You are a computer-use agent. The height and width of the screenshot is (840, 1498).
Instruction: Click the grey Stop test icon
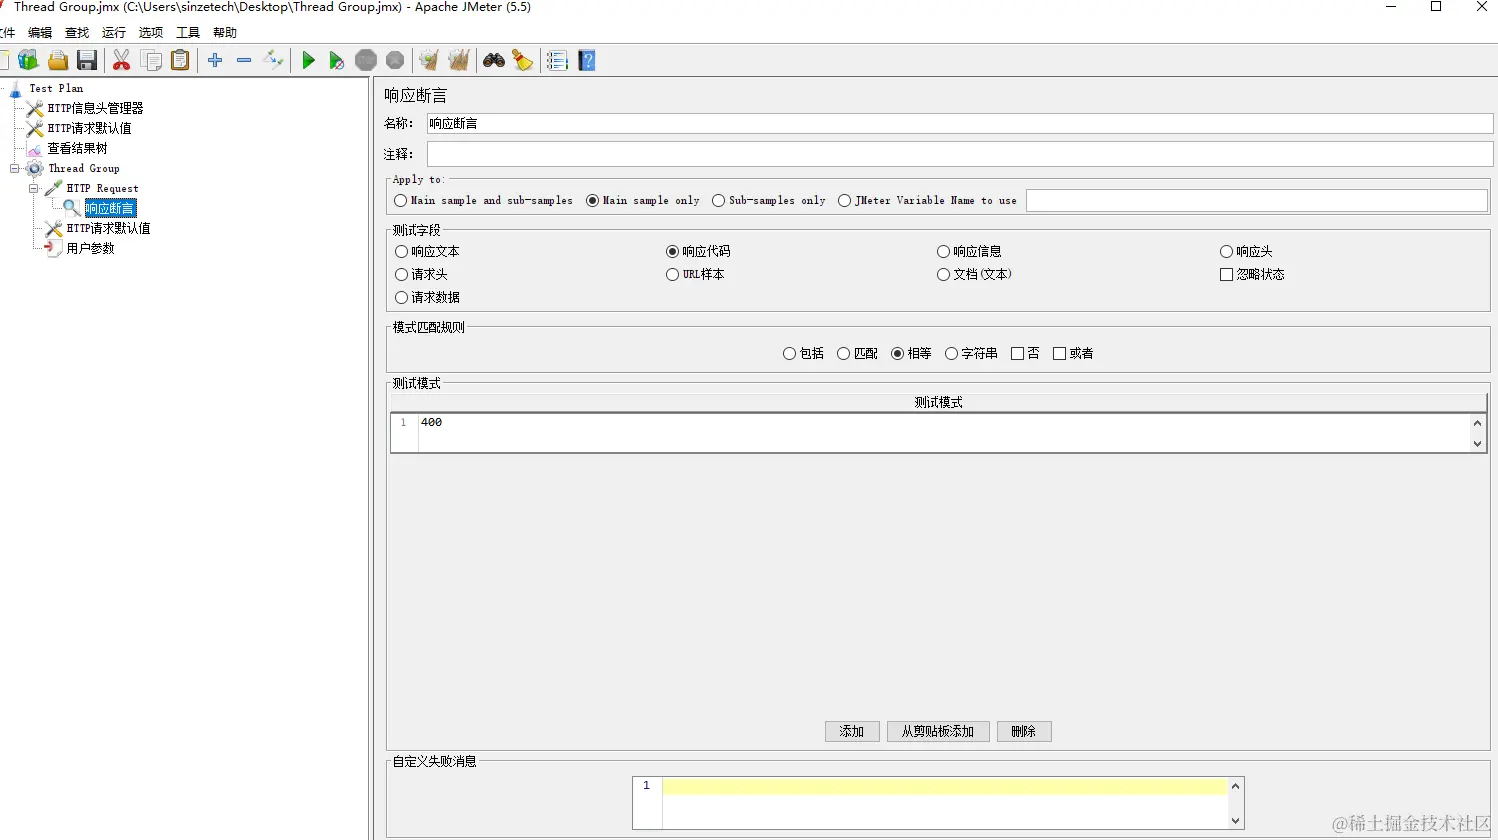point(366,61)
